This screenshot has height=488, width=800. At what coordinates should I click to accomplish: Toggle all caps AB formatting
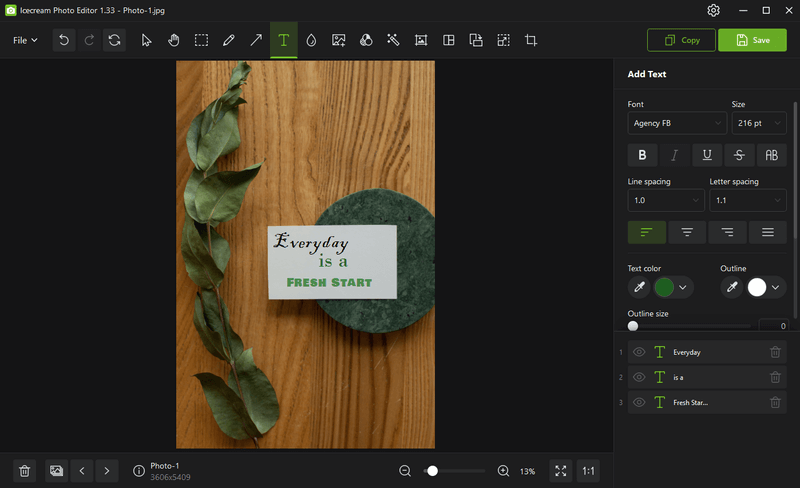(x=771, y=155)
